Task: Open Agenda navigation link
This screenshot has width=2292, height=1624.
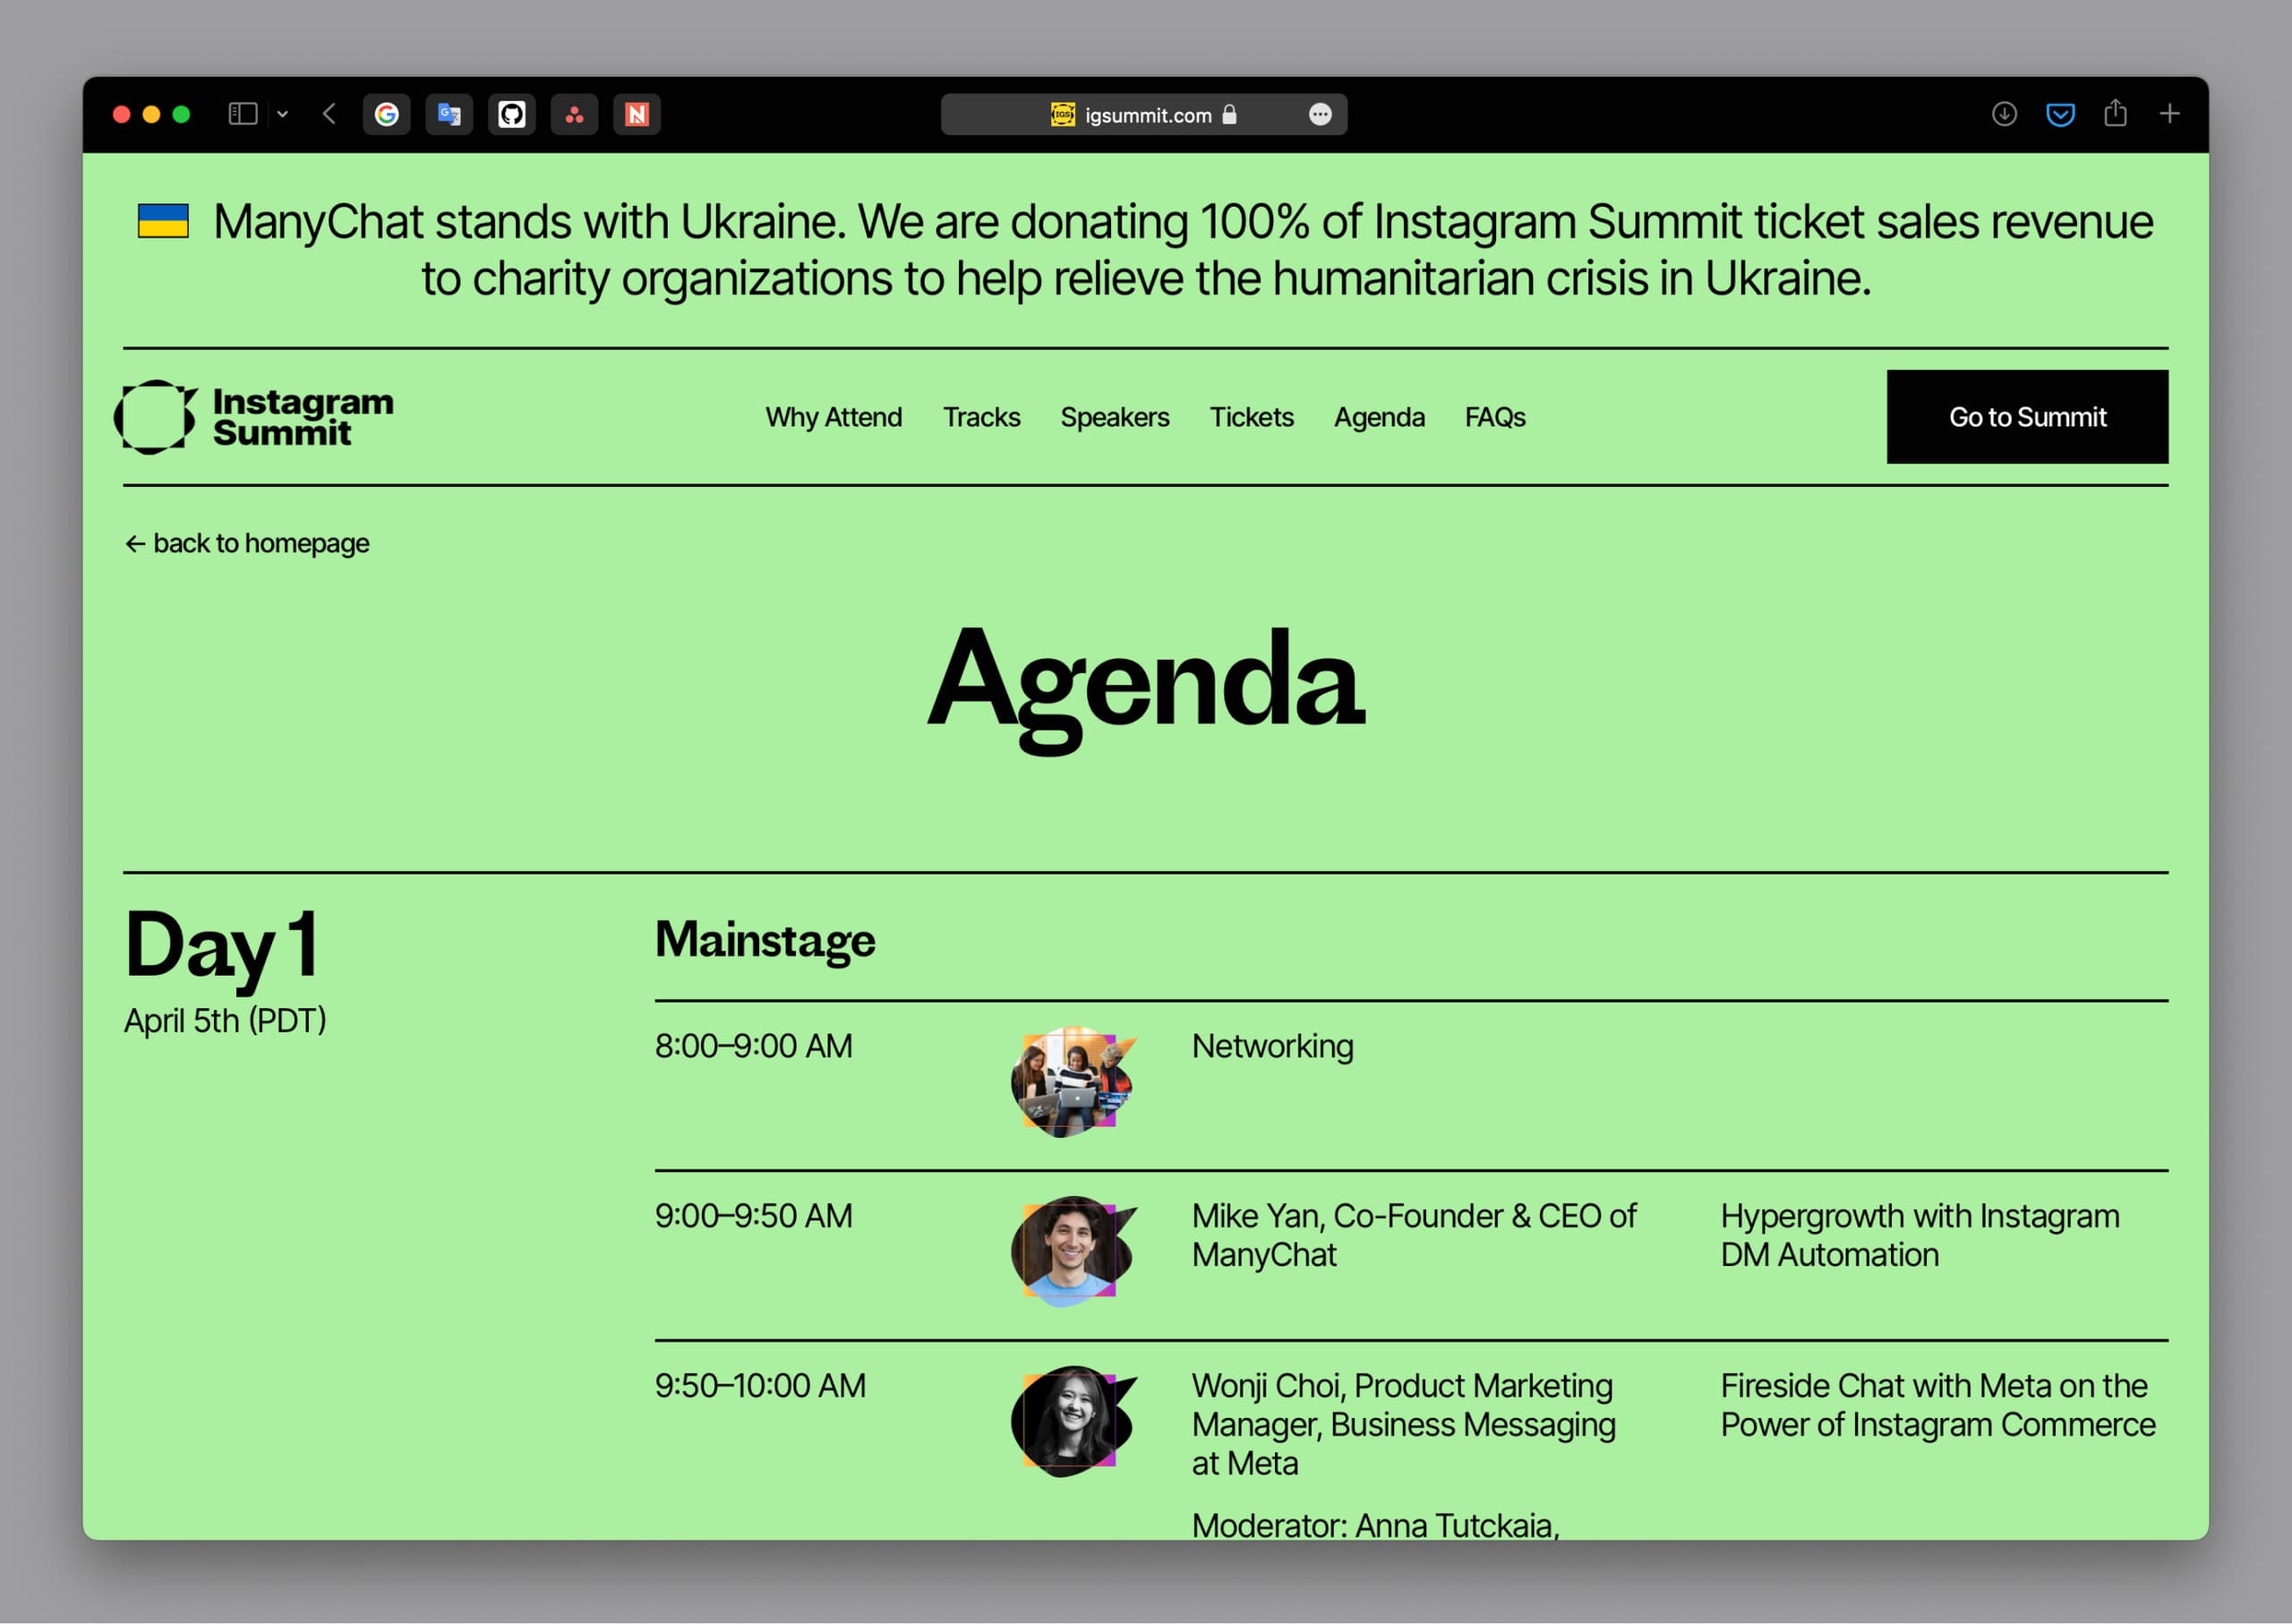Action: click(1380, 417)
